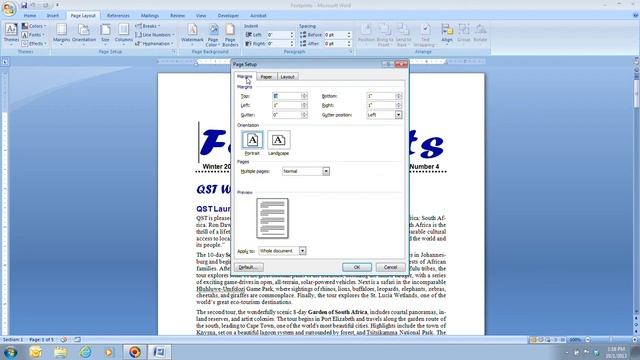The height and width of the screenshot is (360, 640).
Task: Click Bring to Front icon
Action: click(x=384, y=35)
